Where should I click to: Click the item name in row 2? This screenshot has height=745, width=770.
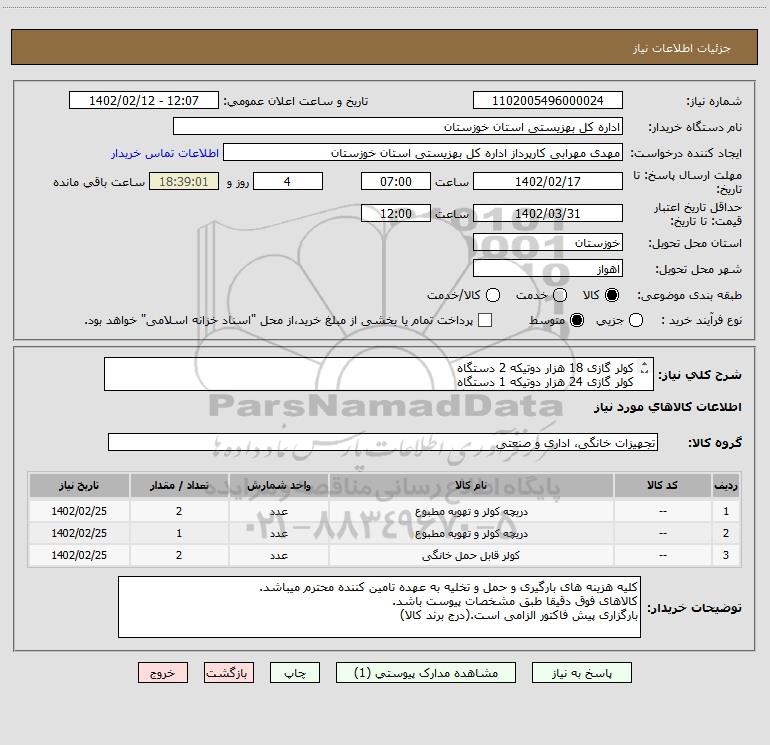pyautogui.click(x=470, y=533)
